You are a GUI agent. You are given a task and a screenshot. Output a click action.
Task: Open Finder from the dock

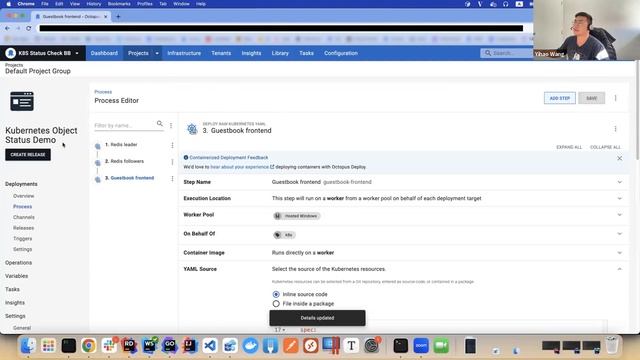tap(28, 346)
